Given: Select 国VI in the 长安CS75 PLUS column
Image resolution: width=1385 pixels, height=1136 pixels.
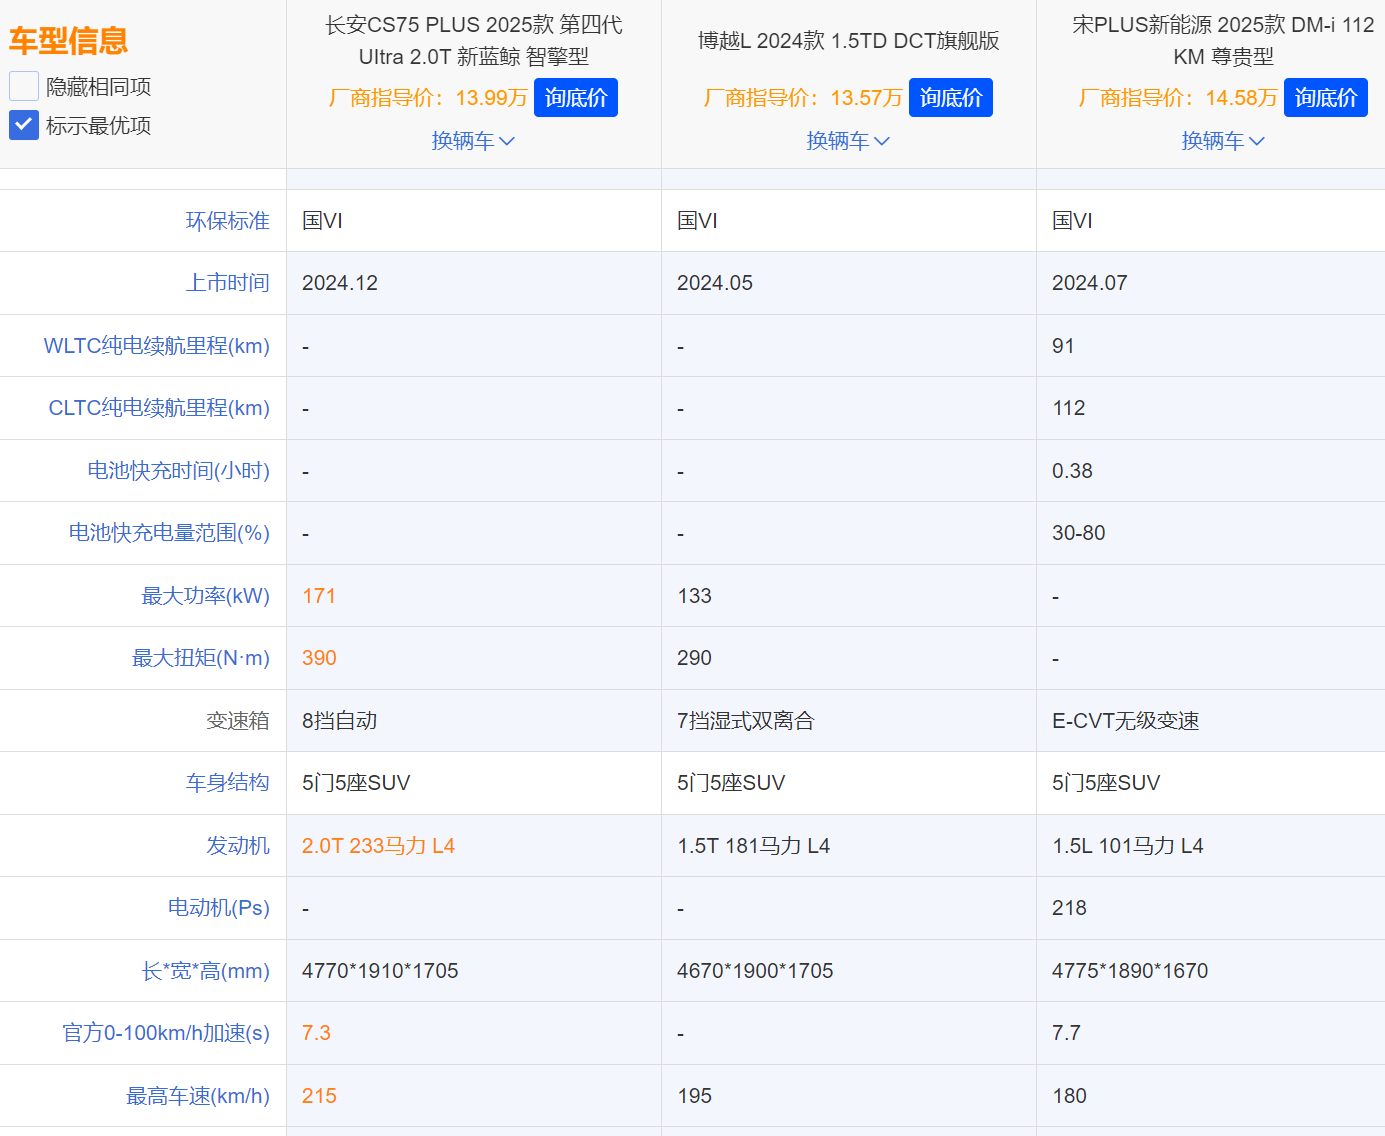Looking at the screenshot, I should pyautogui.click(x=322, y=221).
